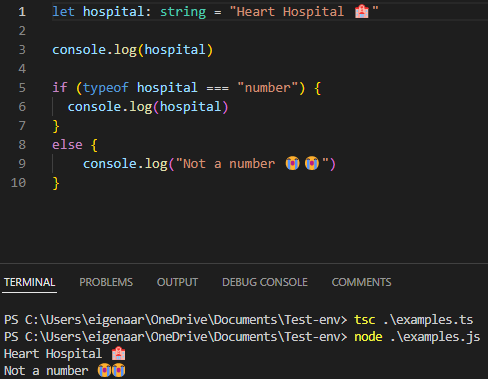
Task: Click the 'else' keyword on line 8
Action: pos(67,145)
